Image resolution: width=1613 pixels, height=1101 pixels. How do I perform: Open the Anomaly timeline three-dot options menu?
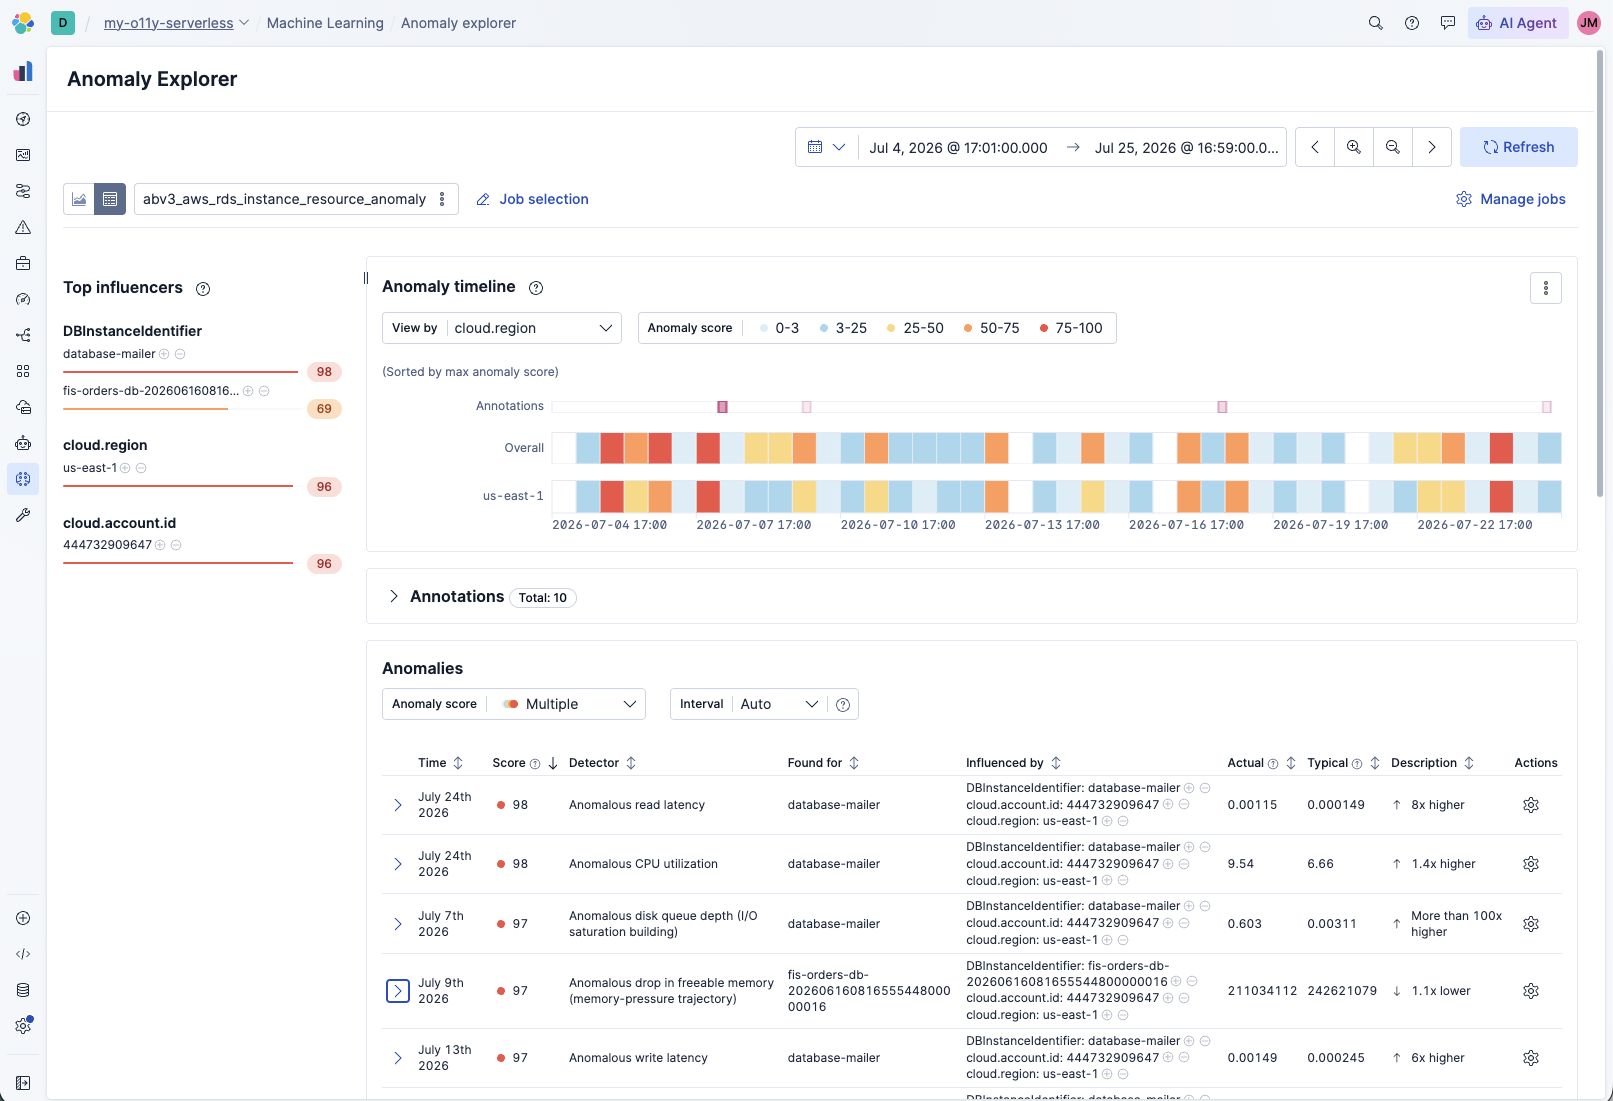(x=1546, y=288)
